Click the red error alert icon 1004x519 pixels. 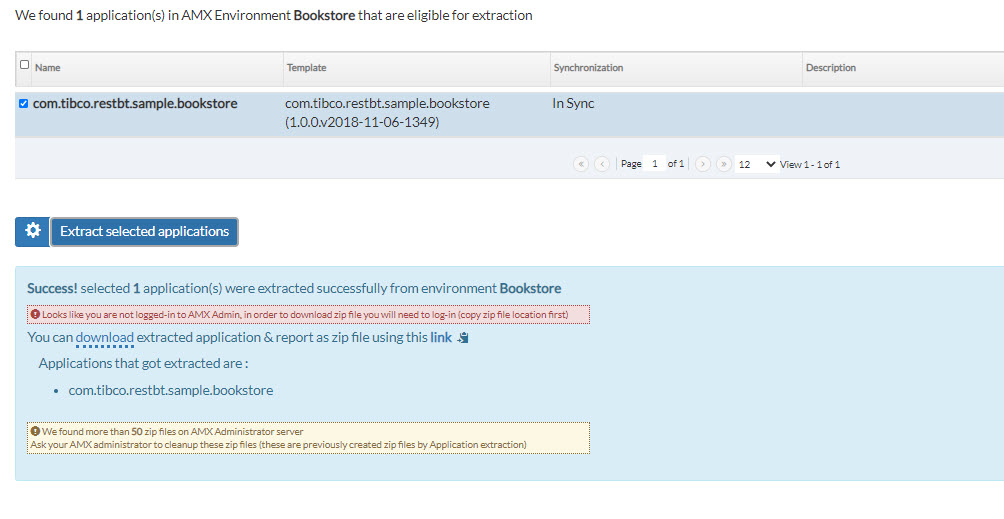pos(35,314)
